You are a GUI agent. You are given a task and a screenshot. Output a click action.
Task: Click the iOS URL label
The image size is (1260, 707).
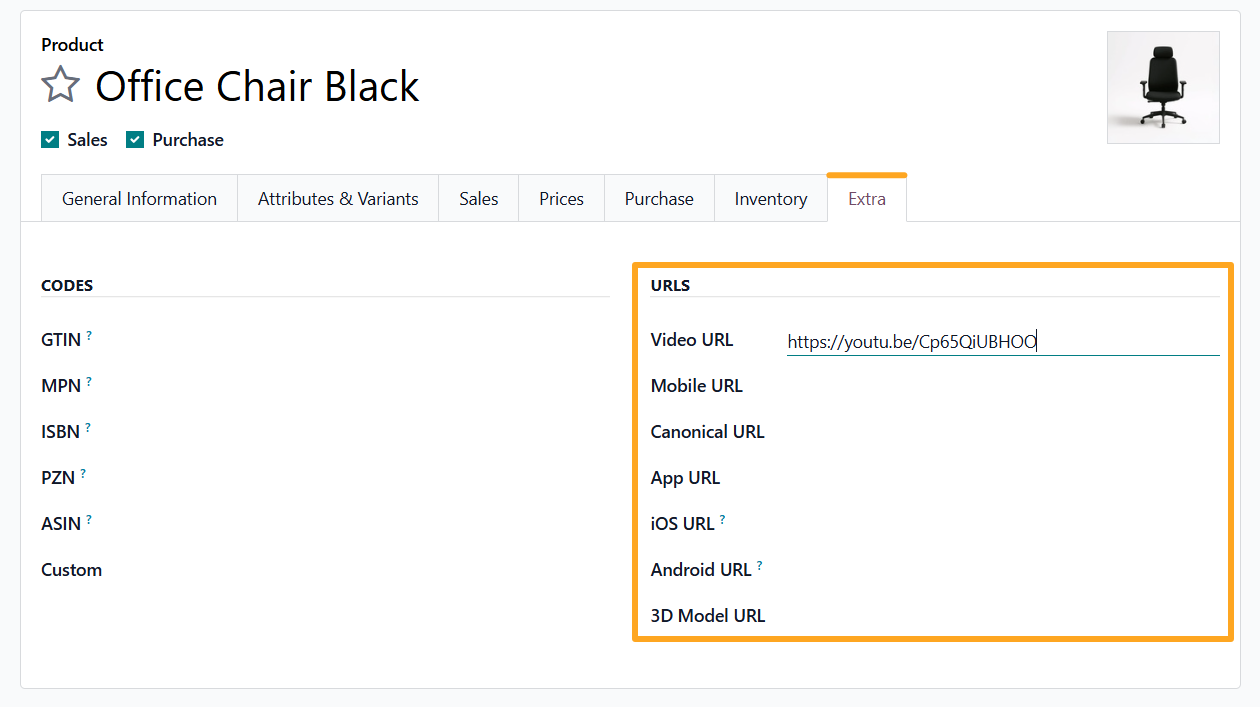[x=683, y=524]
